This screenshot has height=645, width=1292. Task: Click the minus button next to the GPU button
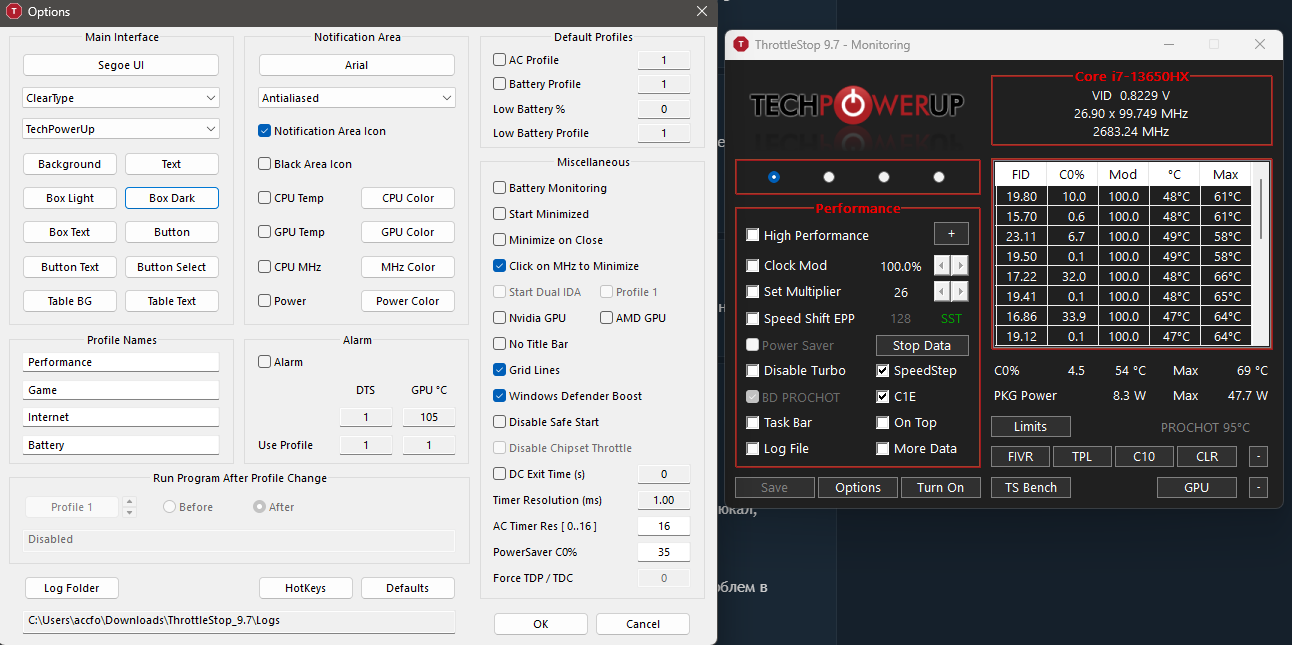1258,488
